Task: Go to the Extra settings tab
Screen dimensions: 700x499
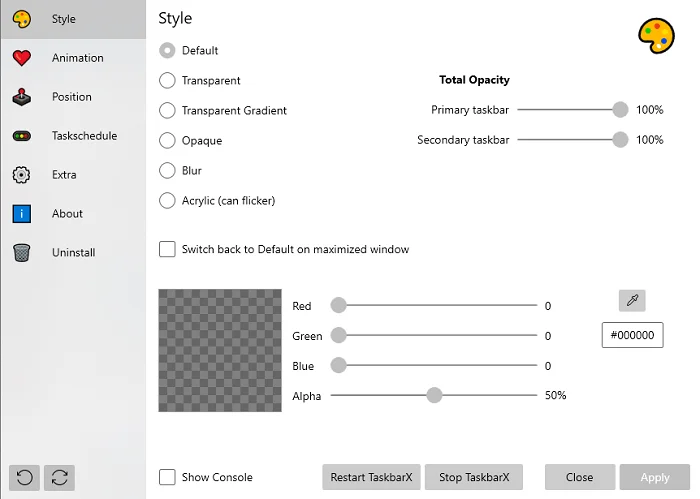Action: [x=64, y=175]
